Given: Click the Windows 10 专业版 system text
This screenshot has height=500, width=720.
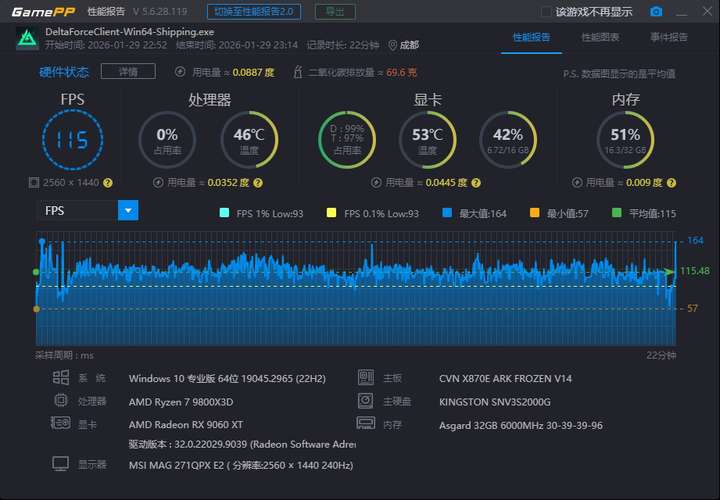Looking at the screenshot, I should click(x=227, y=379).
